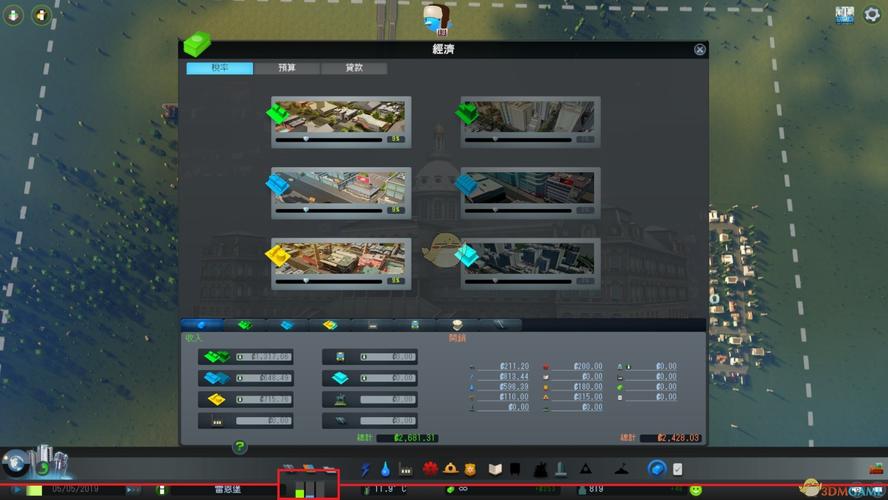
Task: Click the citizen happiness smiley
Action: [695, 490]
